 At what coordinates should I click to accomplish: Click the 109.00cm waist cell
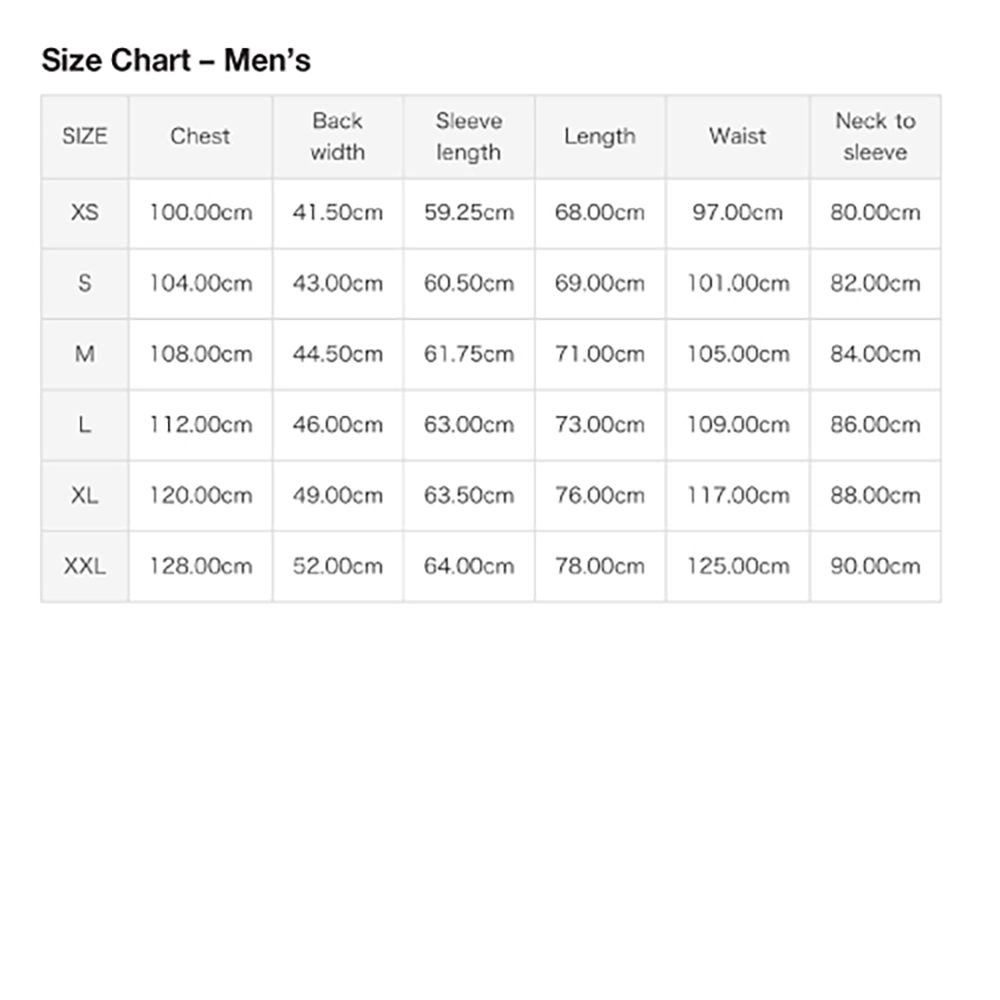[738, 425]
